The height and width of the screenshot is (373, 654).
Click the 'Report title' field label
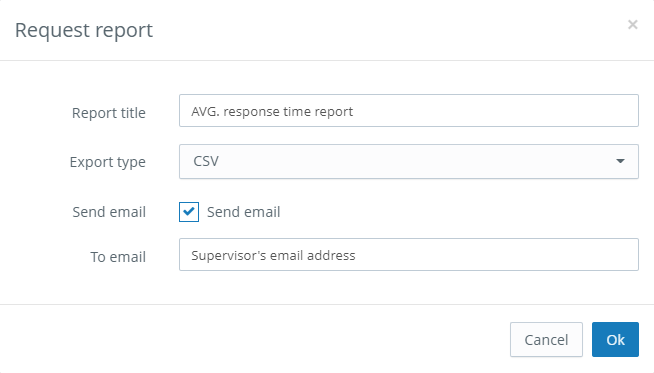pos(108,113)
